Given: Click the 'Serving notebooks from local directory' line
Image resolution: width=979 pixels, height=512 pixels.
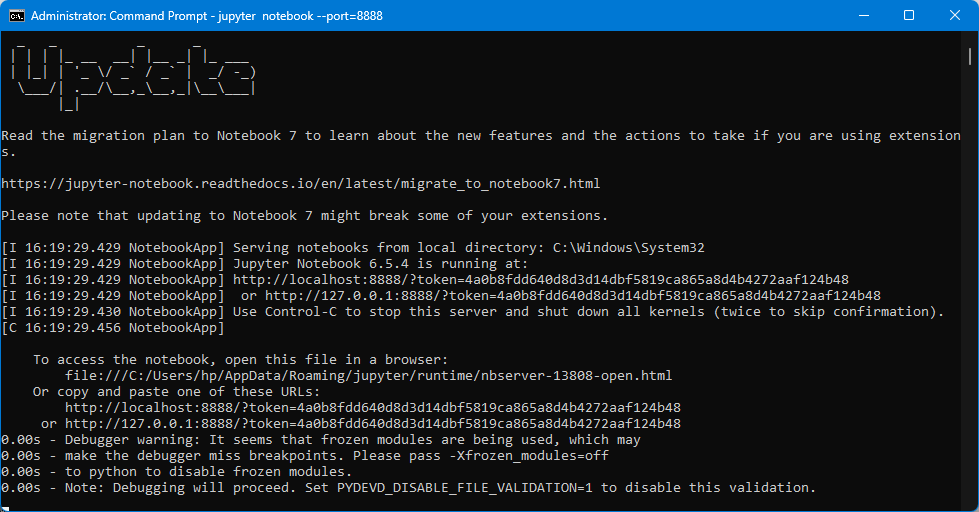Looking at the screenshot, I should coord(353,248).
